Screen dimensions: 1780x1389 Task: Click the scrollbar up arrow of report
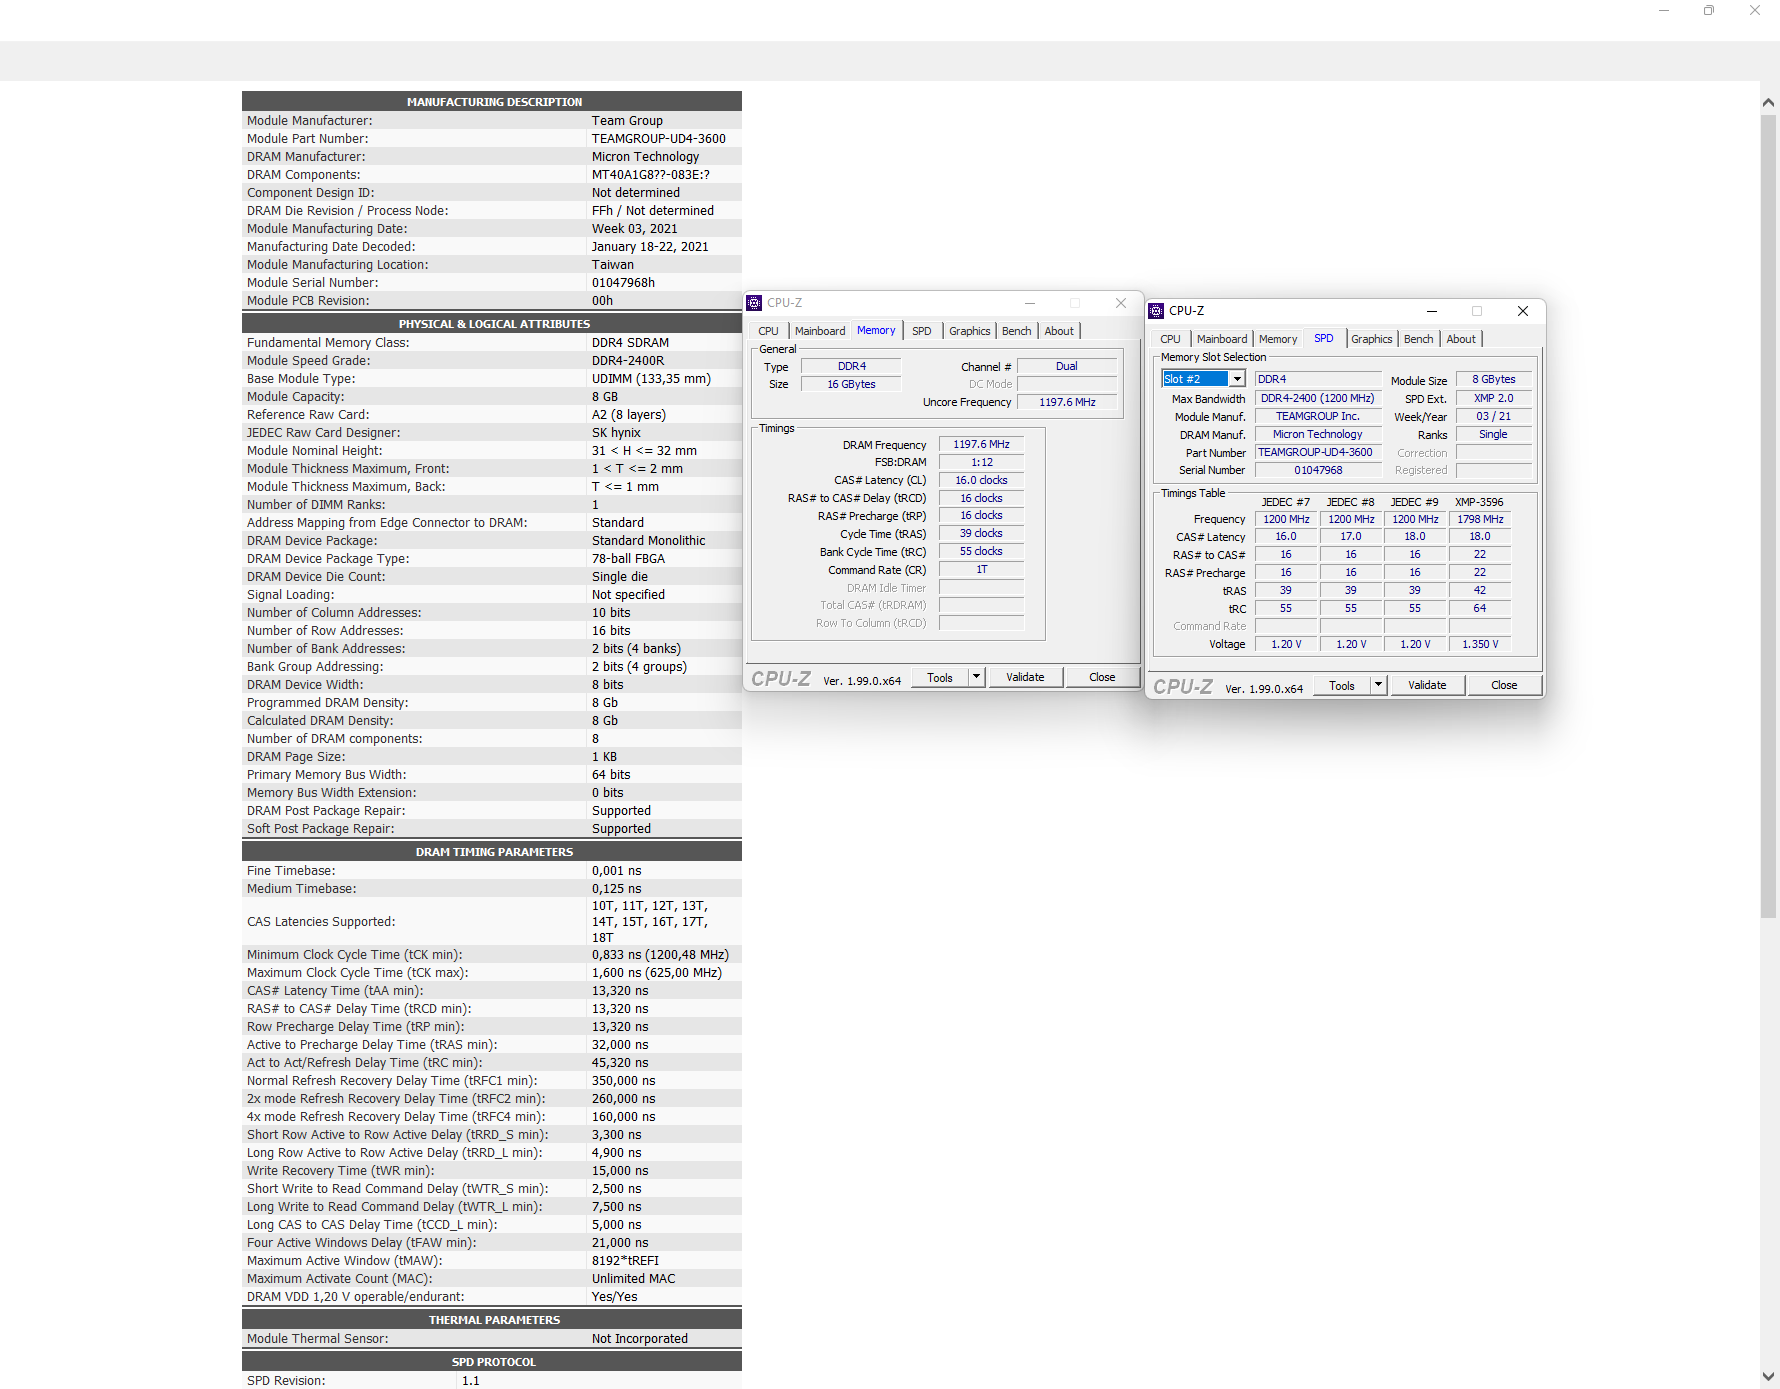(x=1768, y=102)
